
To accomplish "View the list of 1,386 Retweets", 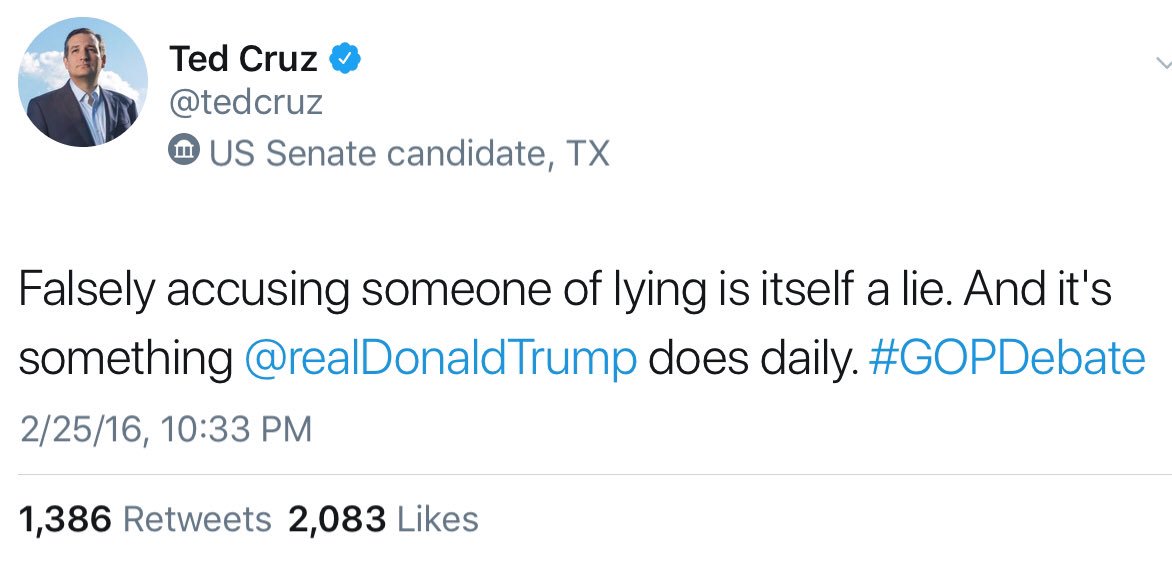I will pos(144,519).
